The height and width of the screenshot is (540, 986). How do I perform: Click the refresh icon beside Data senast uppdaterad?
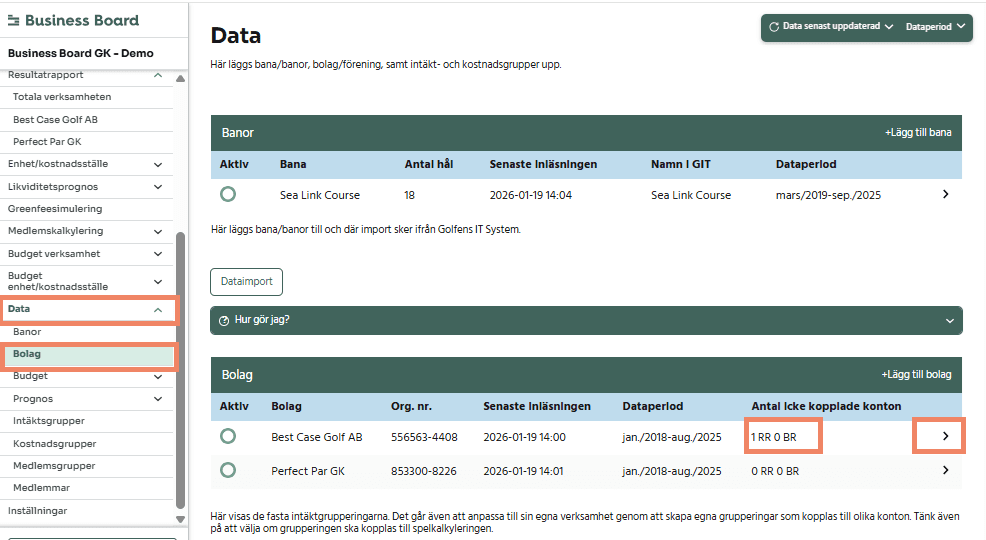click(774, 27)
